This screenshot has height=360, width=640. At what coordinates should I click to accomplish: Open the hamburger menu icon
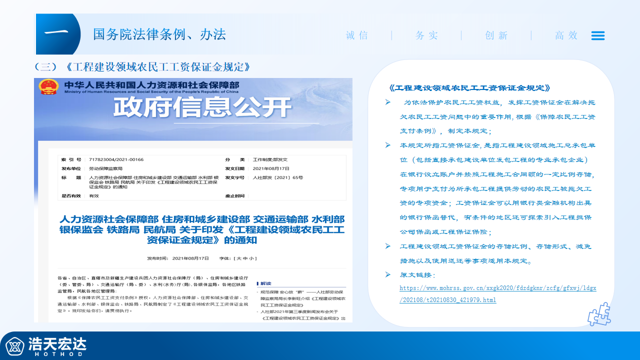point(598,36)
